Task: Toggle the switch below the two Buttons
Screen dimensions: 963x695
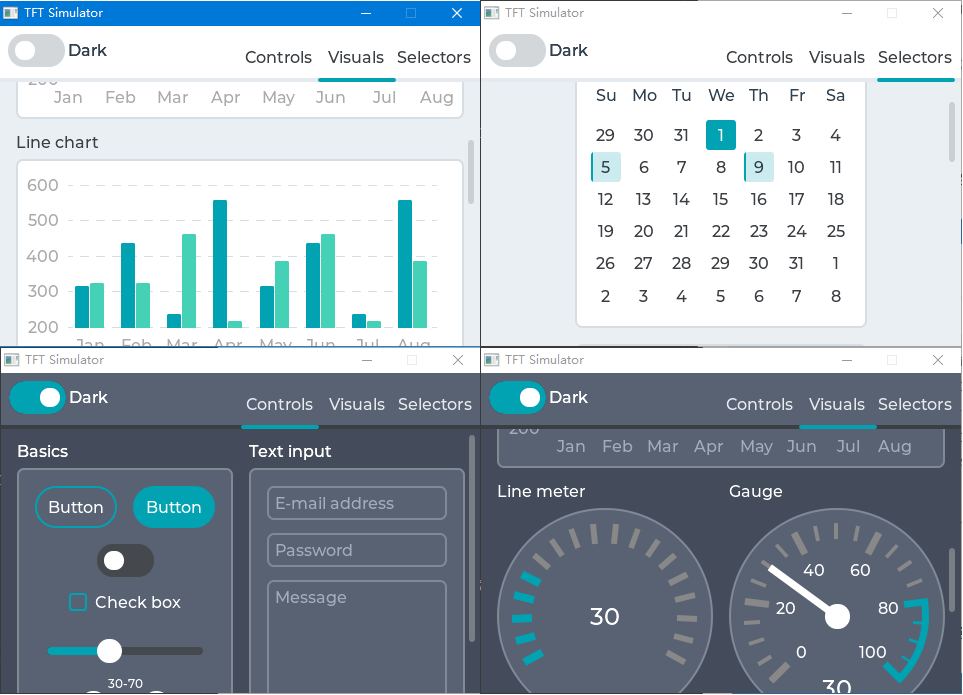Action: pyautogui.click(x=125, y=561)
